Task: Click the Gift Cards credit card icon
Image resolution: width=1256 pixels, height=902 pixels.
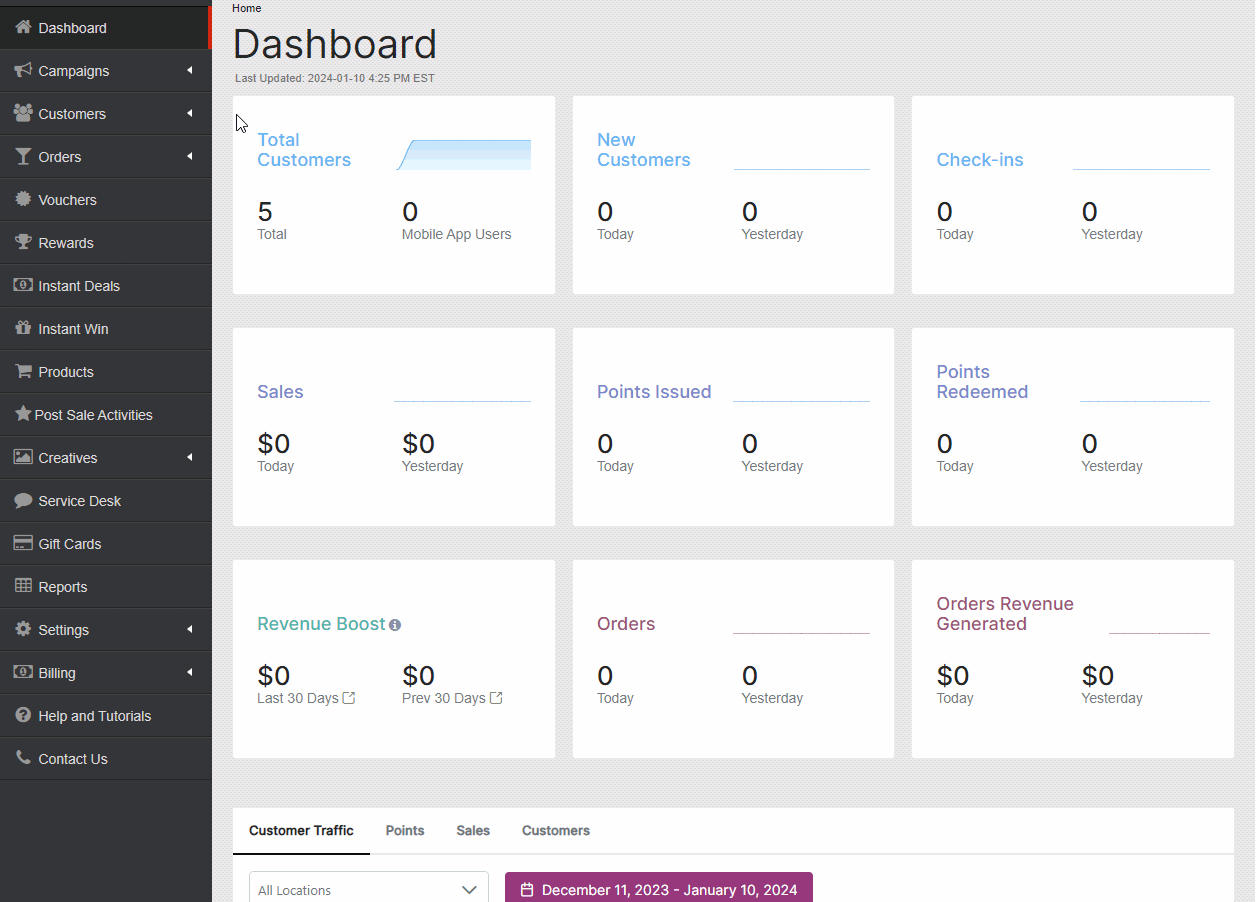Action: point(23,543)
